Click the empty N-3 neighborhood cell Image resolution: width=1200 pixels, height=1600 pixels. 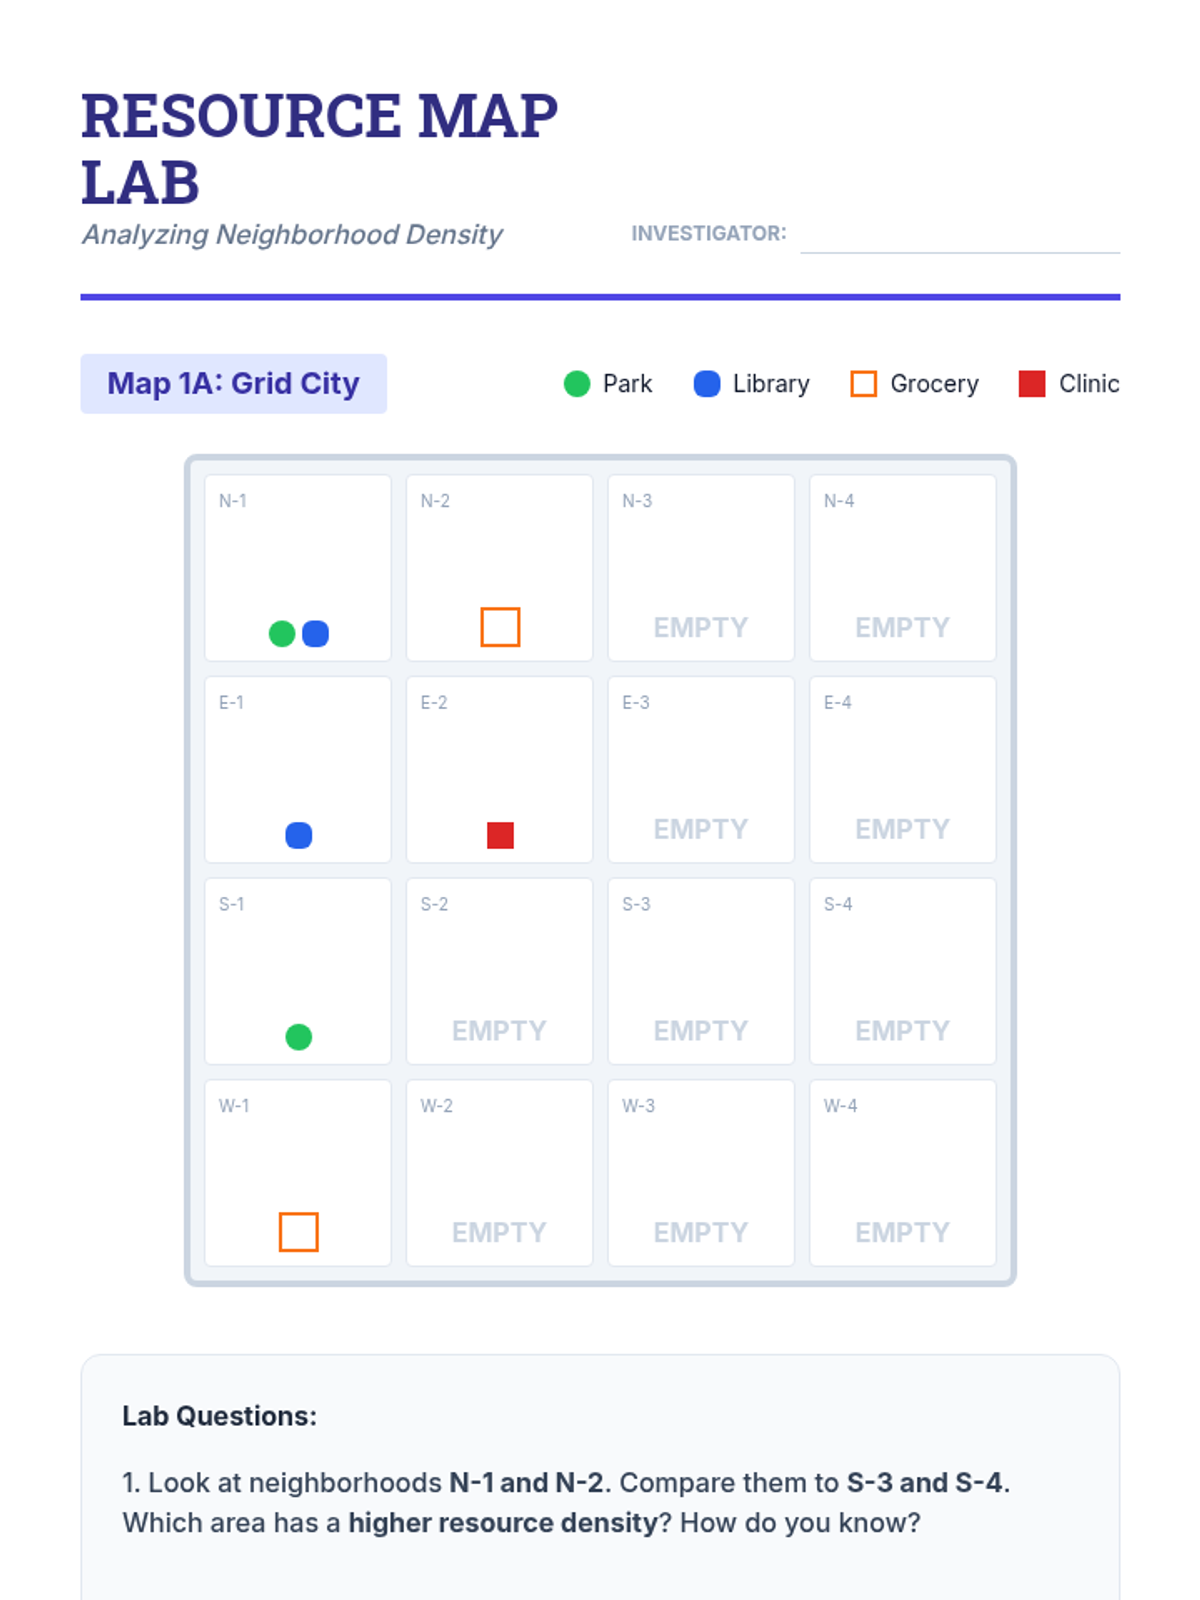pos(701,568)
